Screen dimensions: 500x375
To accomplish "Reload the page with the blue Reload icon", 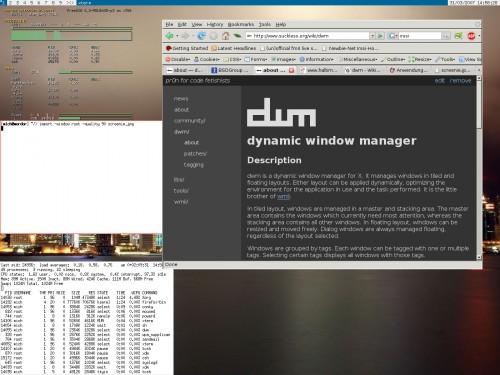I will point(201,36).
